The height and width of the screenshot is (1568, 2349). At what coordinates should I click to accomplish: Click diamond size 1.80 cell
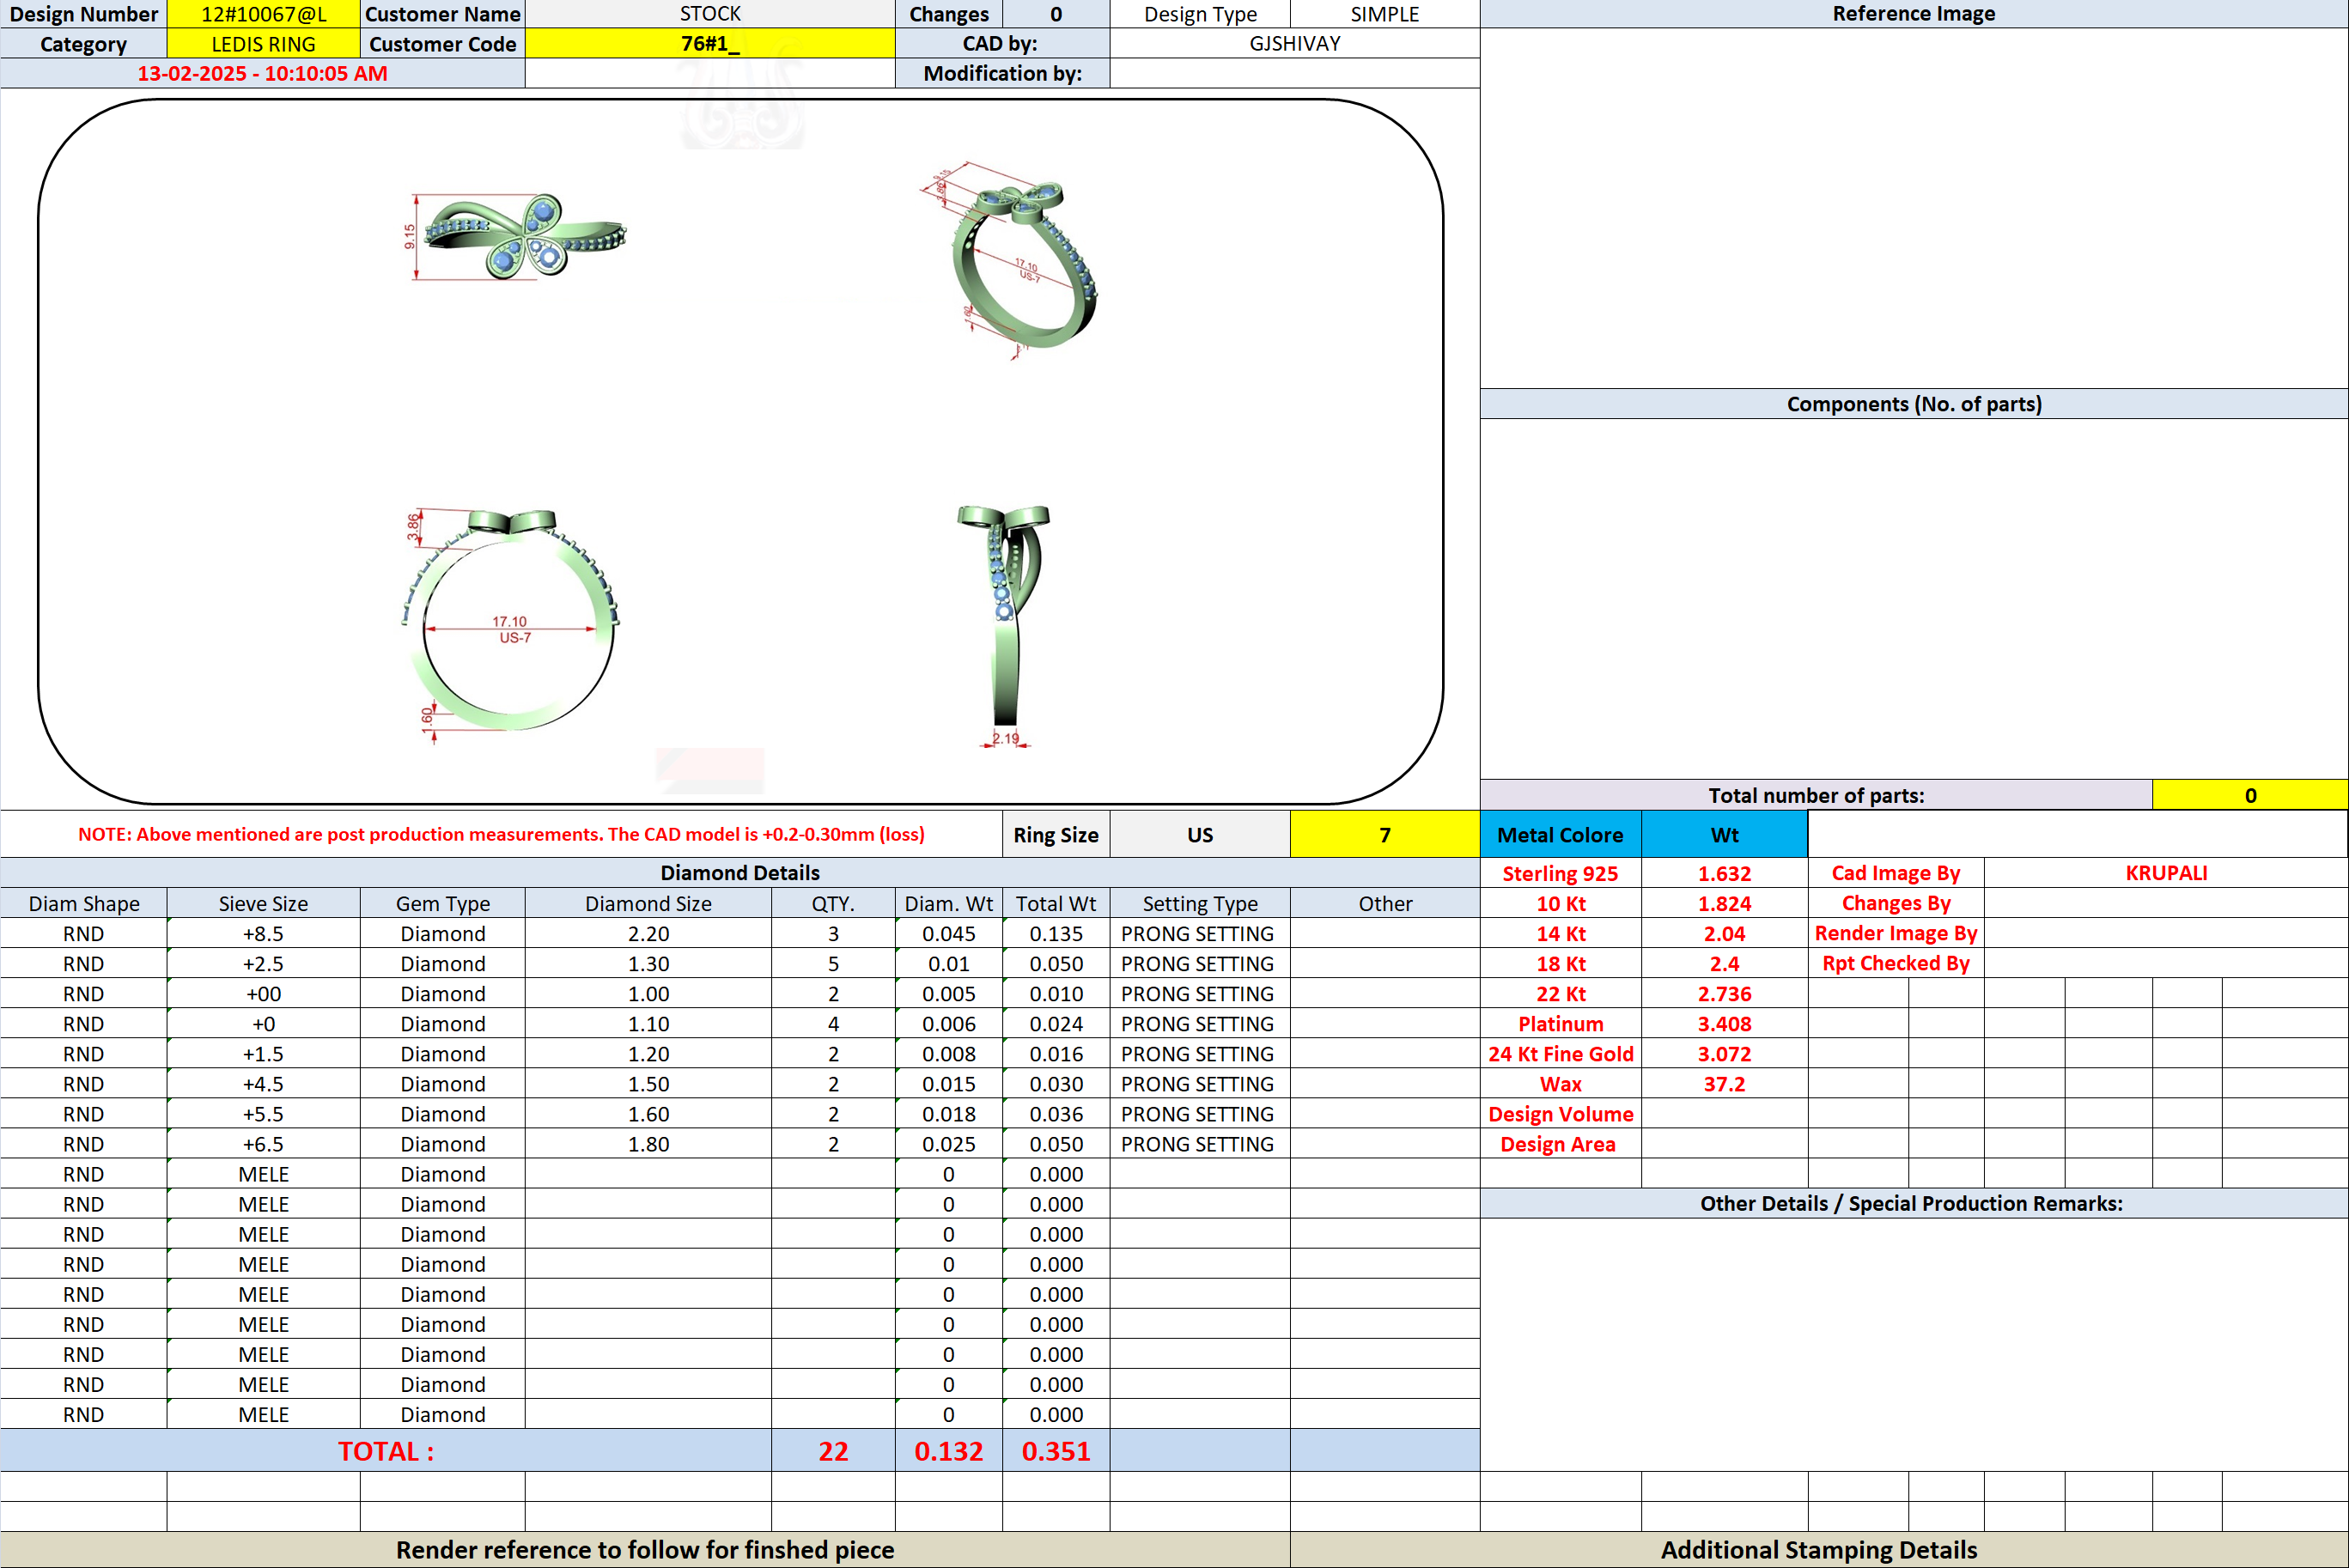pyautogui.click(x=648, y=1143)
